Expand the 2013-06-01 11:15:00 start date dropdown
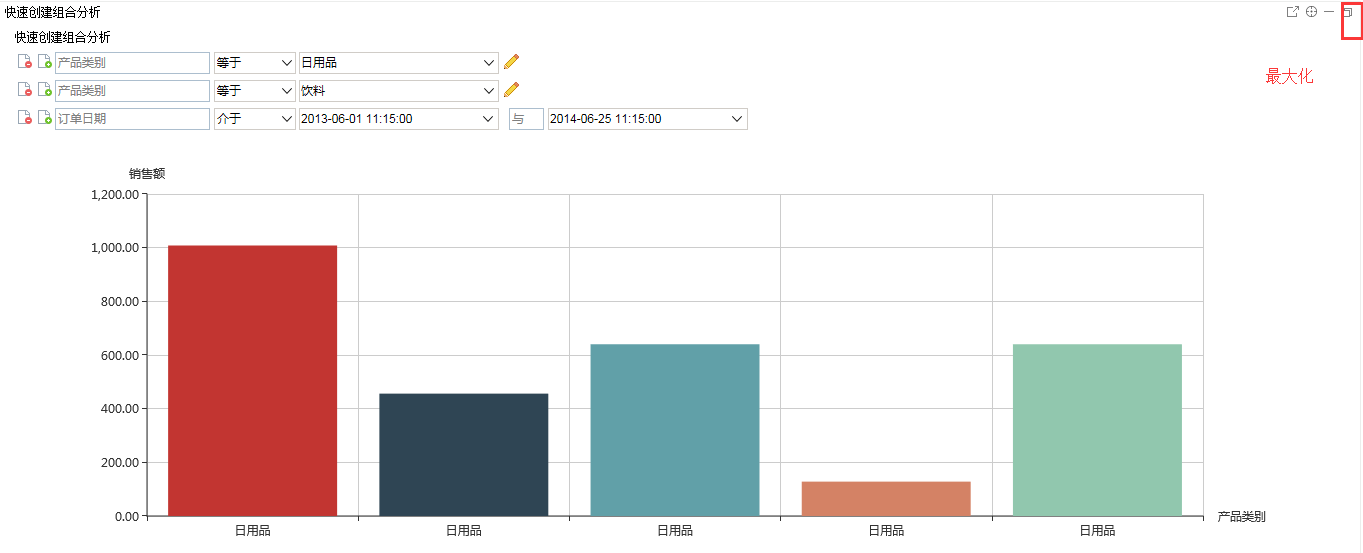 tap(398, 118)
